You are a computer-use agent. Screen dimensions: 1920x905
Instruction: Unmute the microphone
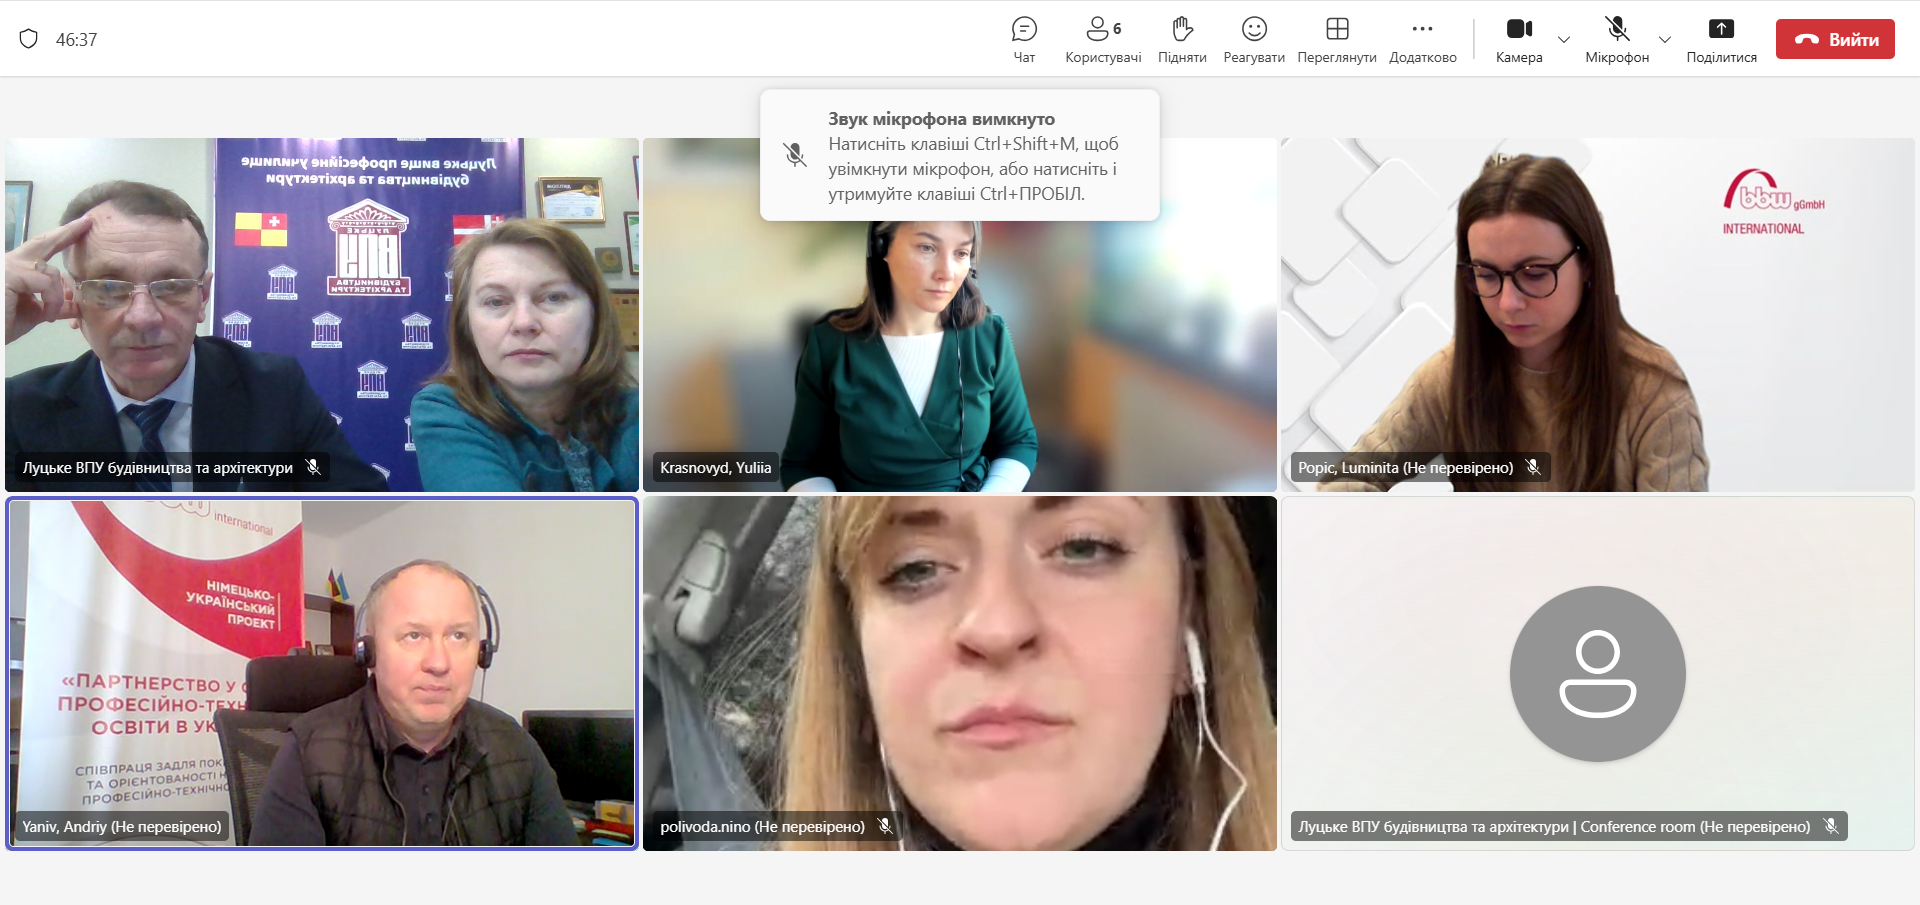pyautogui.click(x=1616, y=39)
